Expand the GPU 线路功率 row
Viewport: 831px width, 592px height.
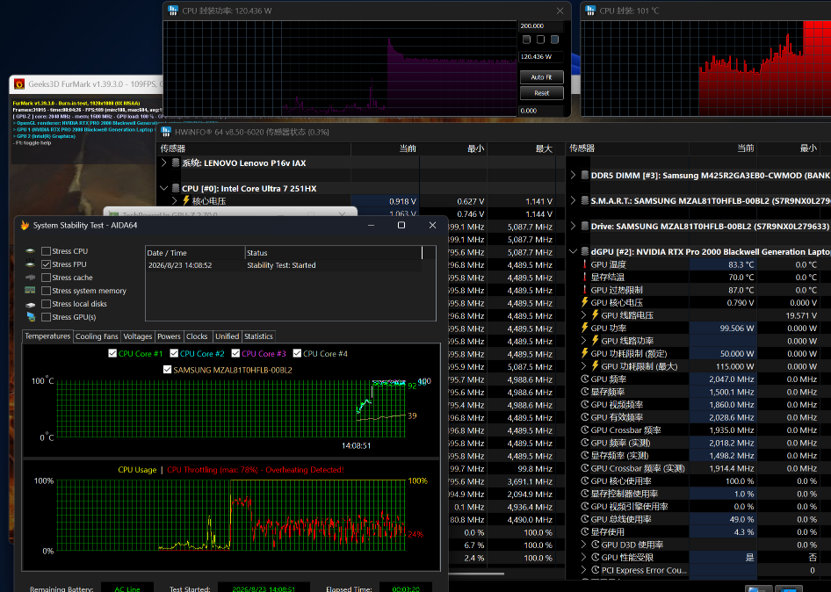click(584, 340)
